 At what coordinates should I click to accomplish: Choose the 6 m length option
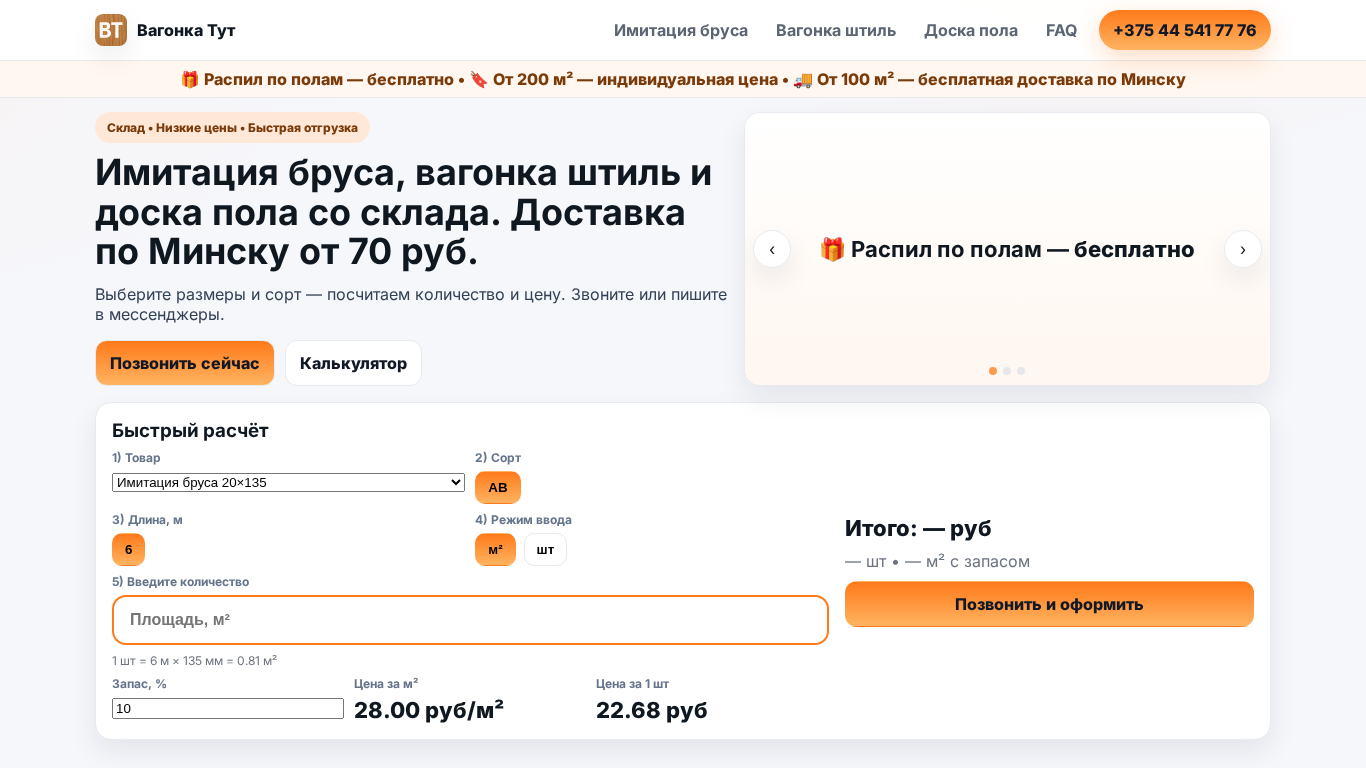tap(128, 550)
